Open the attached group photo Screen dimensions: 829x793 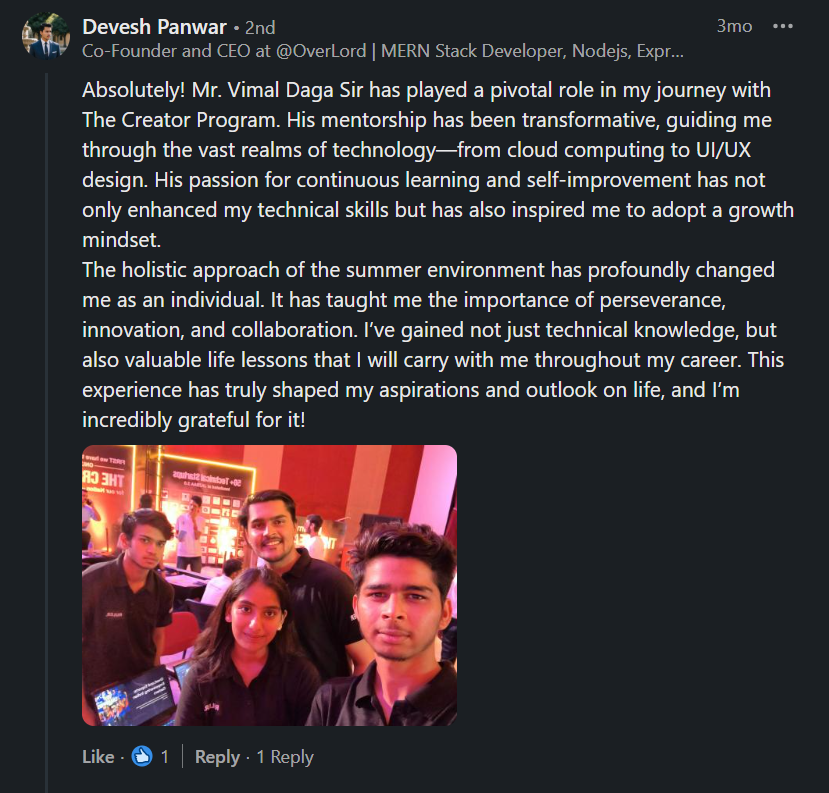click(269, 585)
